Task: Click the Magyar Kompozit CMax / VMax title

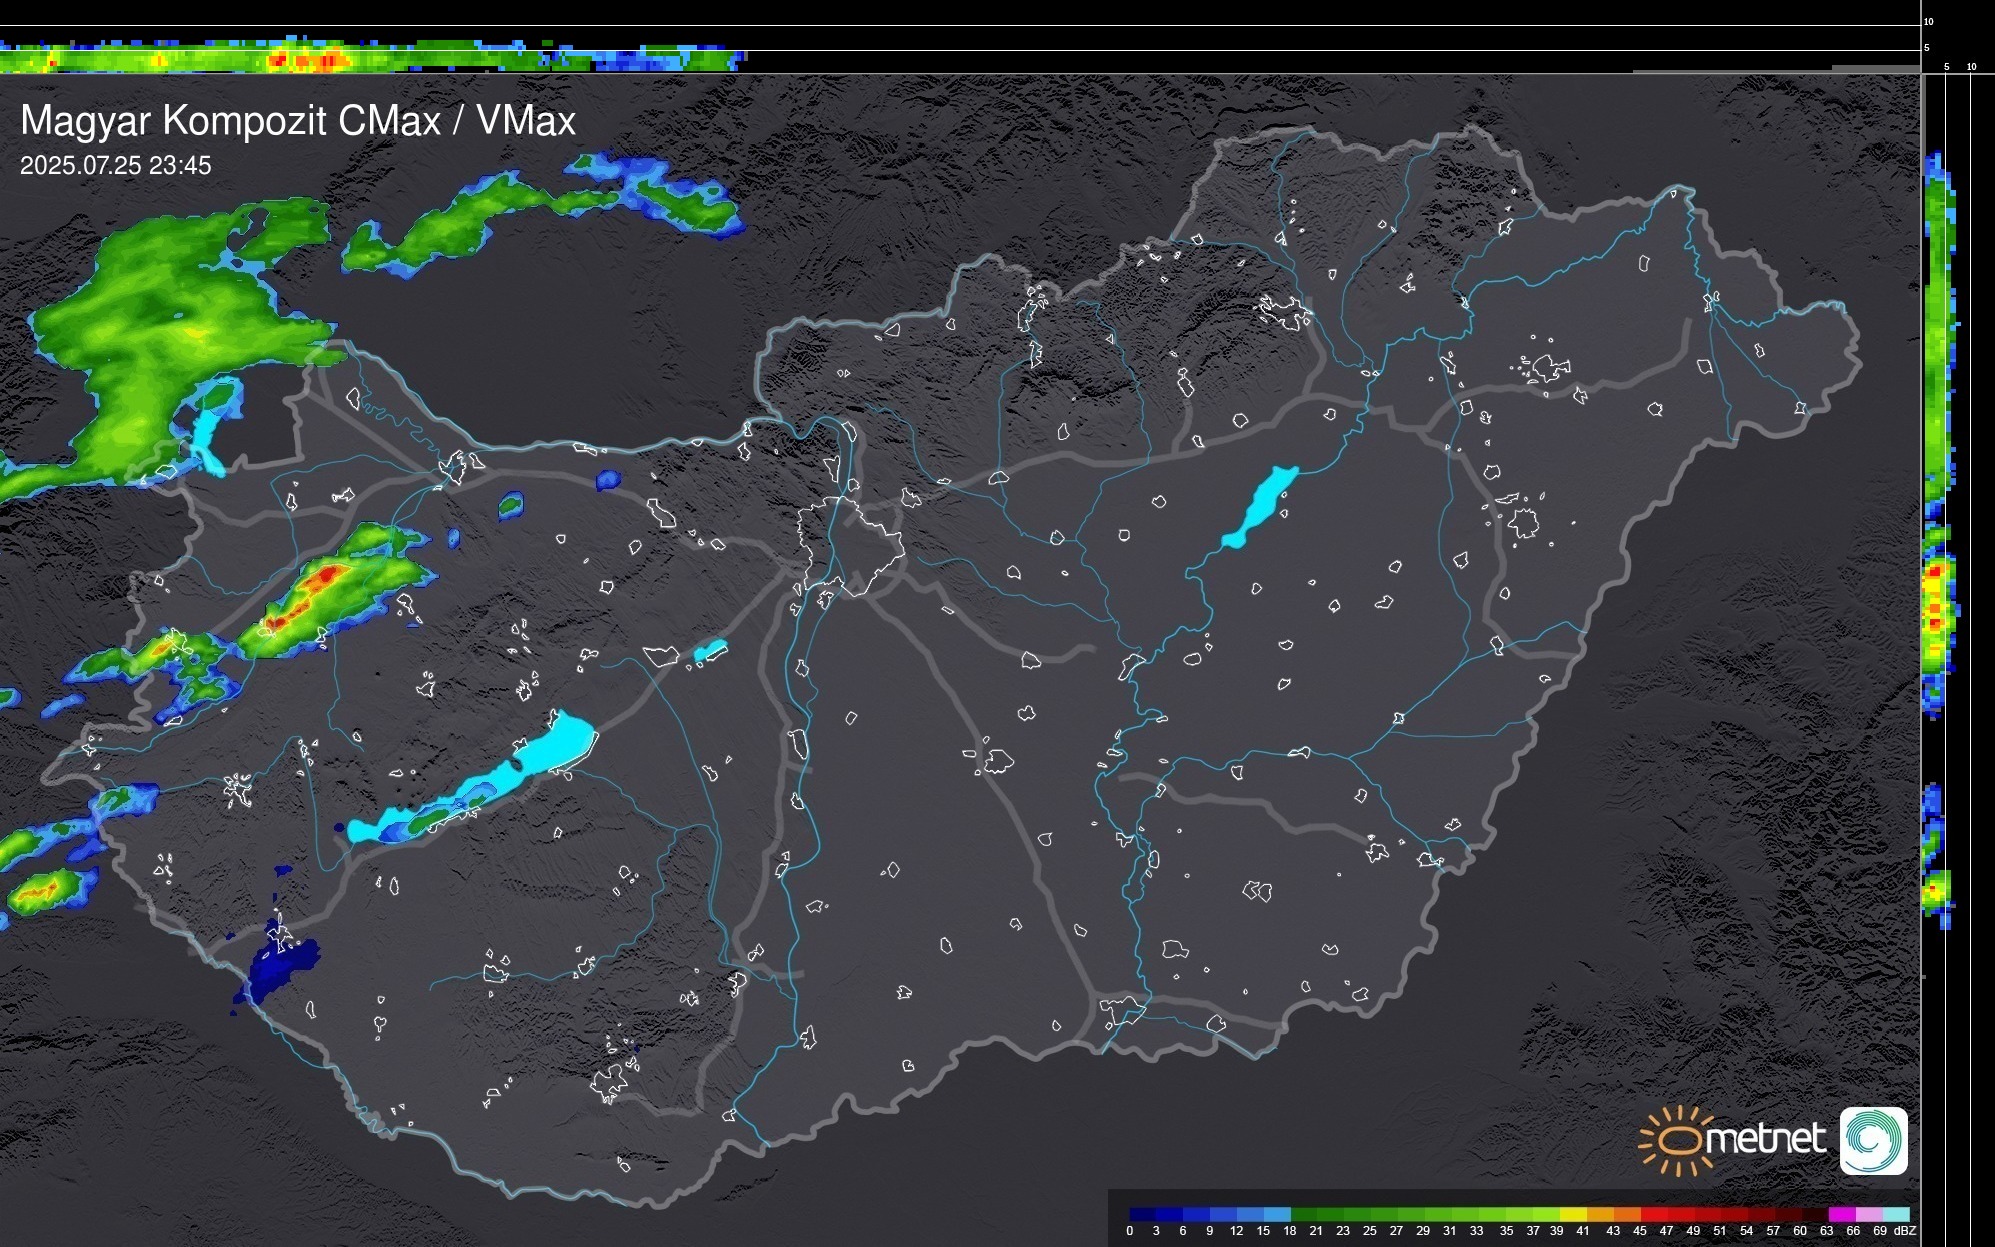Action: tap(298, 121)
